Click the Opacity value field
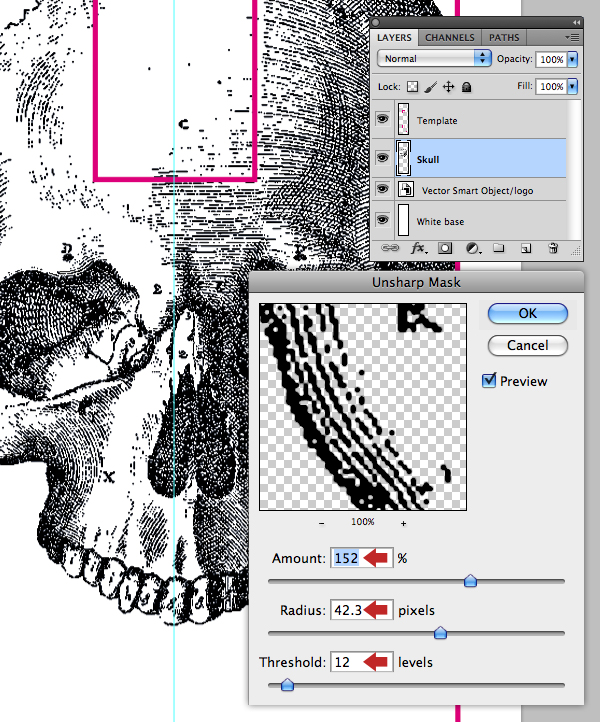600x722 pixels. point(551,59)
